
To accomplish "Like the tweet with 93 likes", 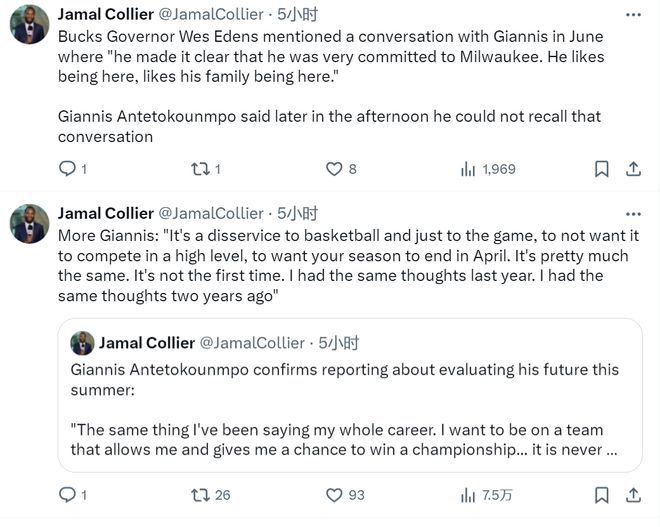I will coord(335,495).
